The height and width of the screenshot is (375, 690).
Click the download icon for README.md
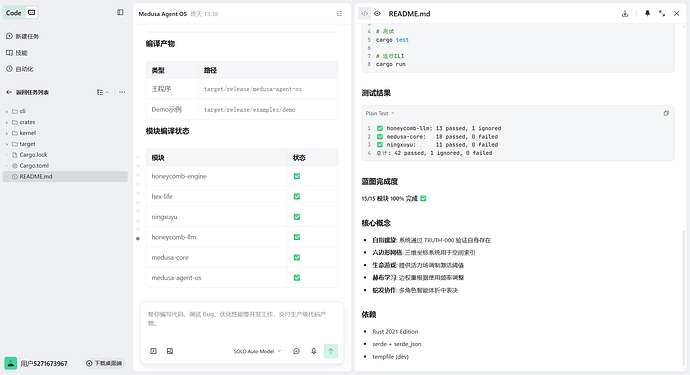625,14
